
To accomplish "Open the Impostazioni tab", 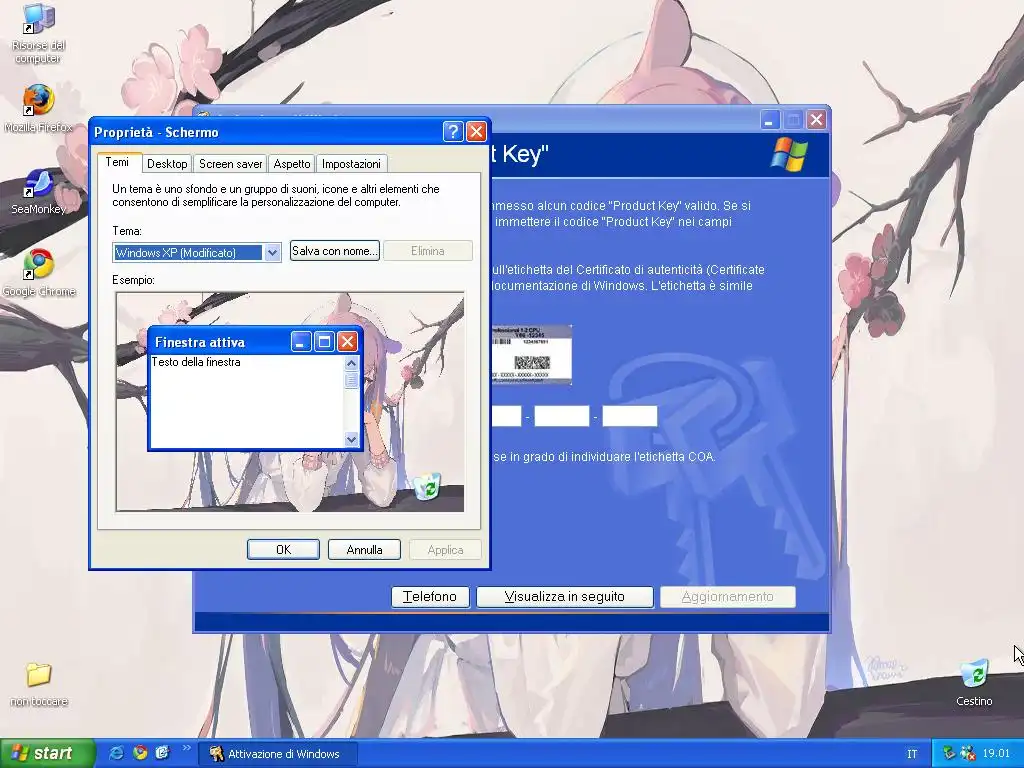I will (x=351, y=164).
